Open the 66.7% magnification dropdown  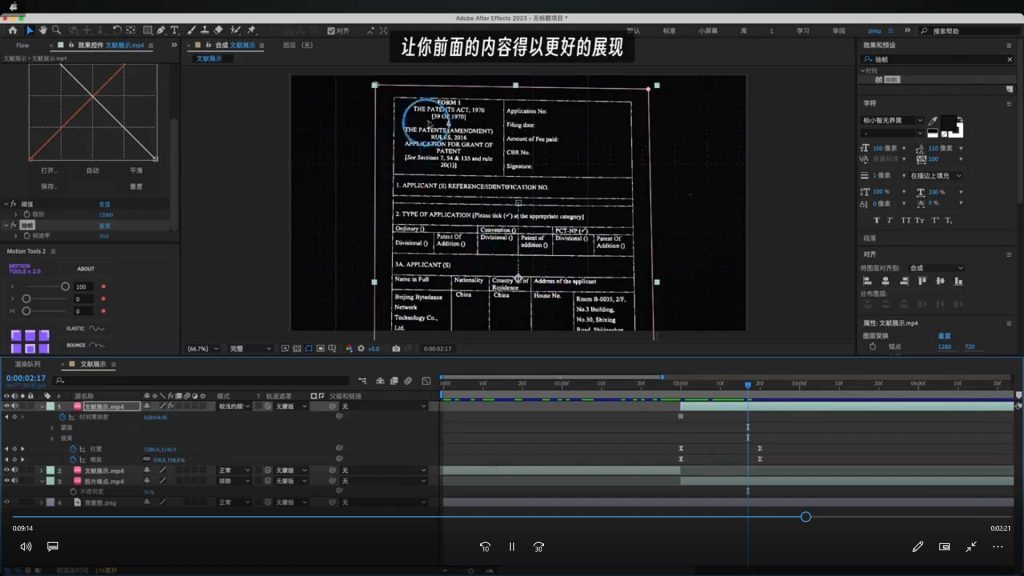point(203,349)
